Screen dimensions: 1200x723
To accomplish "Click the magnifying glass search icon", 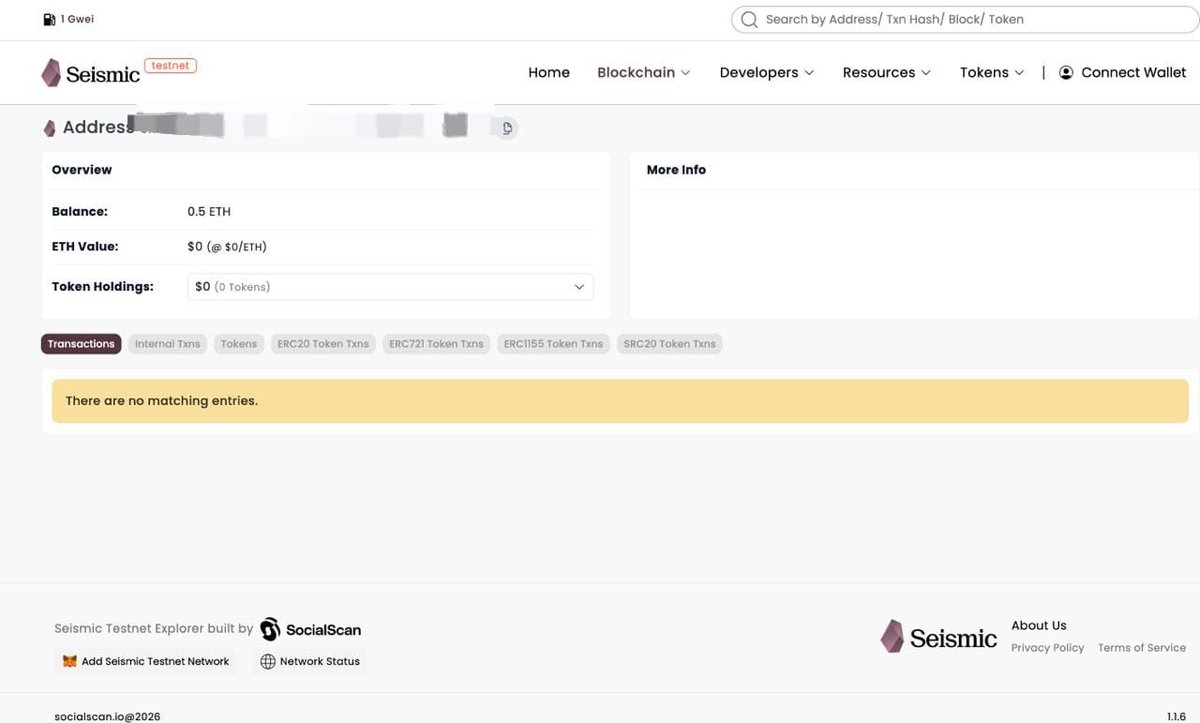I will click(x=748, y=19).
